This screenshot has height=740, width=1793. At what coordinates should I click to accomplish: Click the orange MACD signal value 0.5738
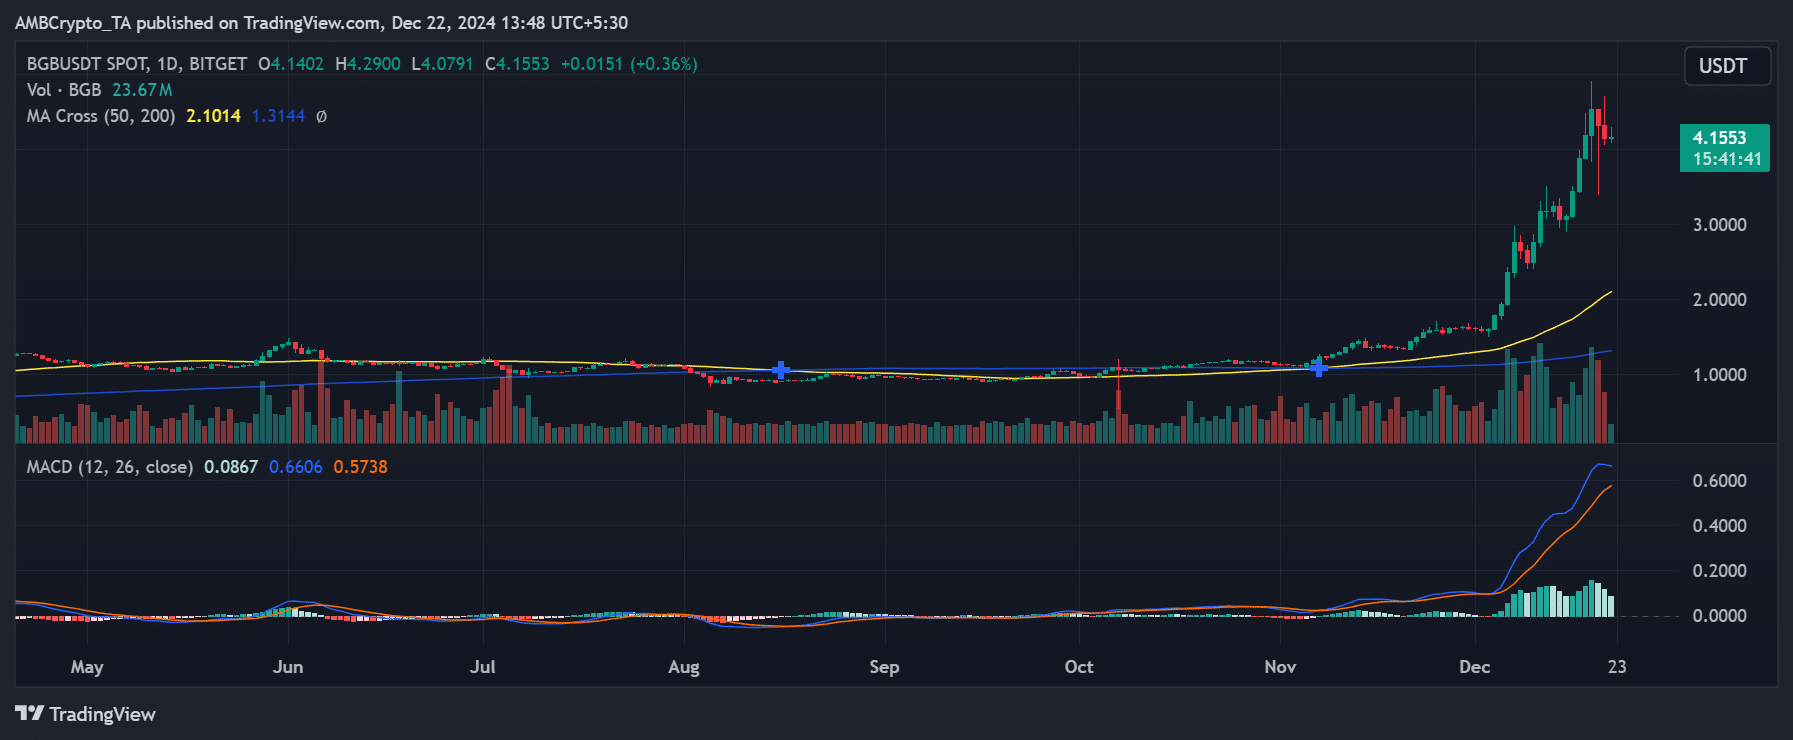pos(360,467)
